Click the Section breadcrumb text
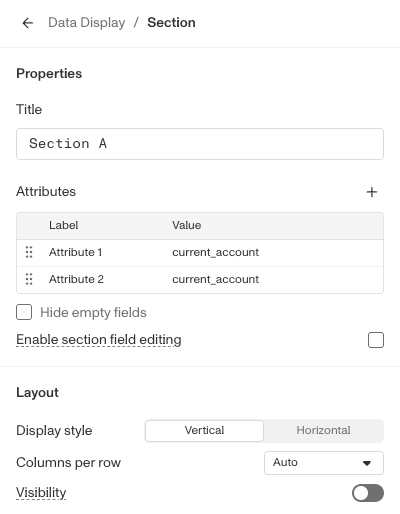Viewport: 400px width, 514px height. tap(171, 23)
